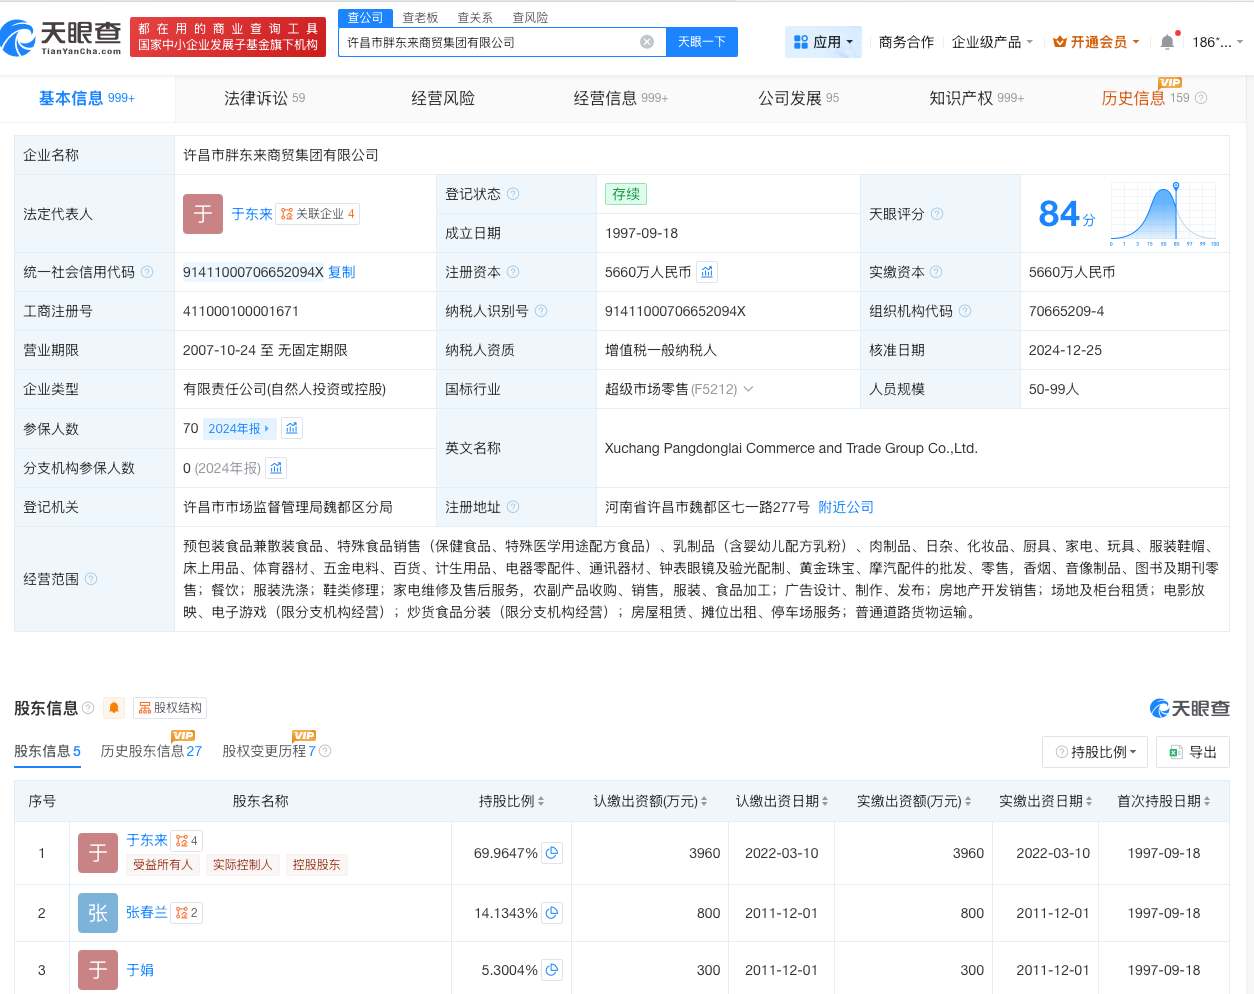Click the 天眼评分 score curve chart
This screenshot has height=994, width=1254.
pos(1163,212)
